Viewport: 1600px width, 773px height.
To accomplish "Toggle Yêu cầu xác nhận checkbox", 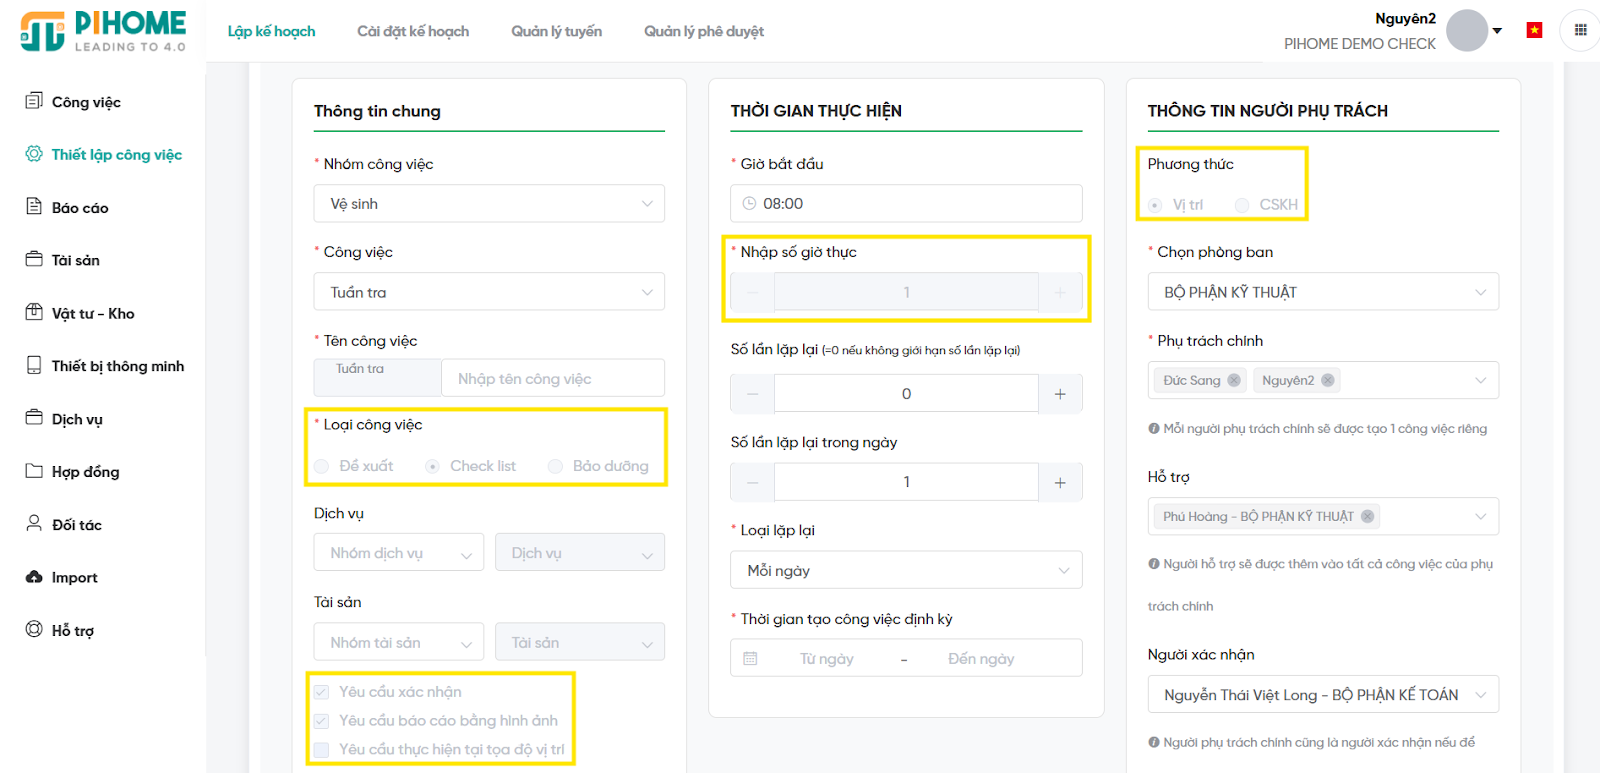I will tap(322, 692).
